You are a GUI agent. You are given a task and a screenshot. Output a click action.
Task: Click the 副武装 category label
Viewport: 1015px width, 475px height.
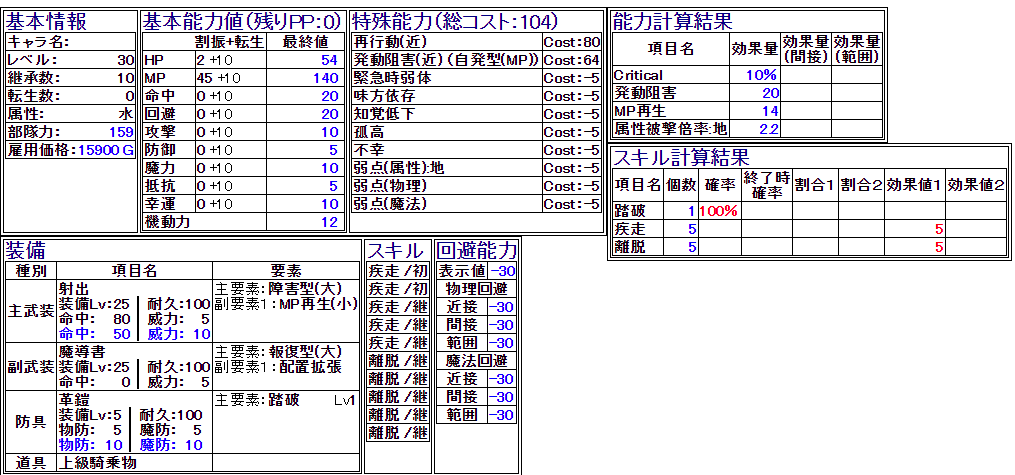click(x=30, y=367)
